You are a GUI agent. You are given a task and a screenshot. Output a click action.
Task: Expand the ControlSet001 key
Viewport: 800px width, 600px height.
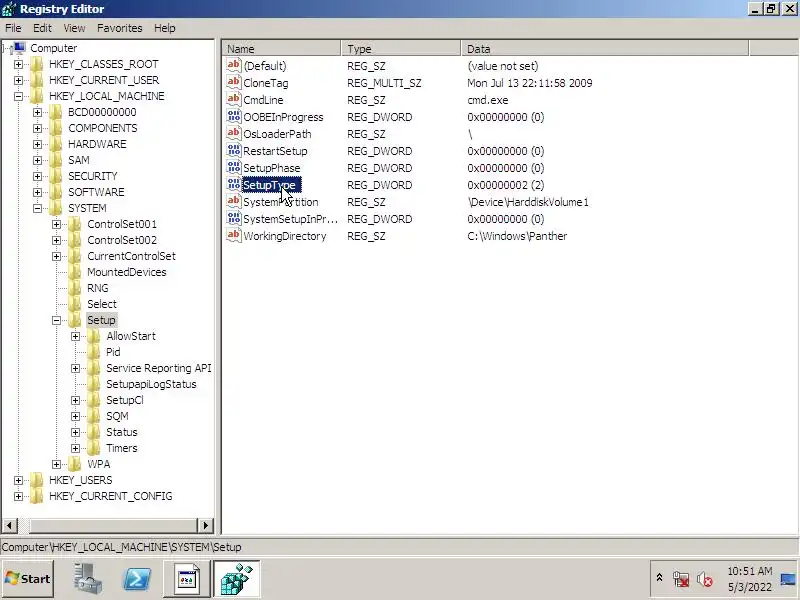[56, 224]
